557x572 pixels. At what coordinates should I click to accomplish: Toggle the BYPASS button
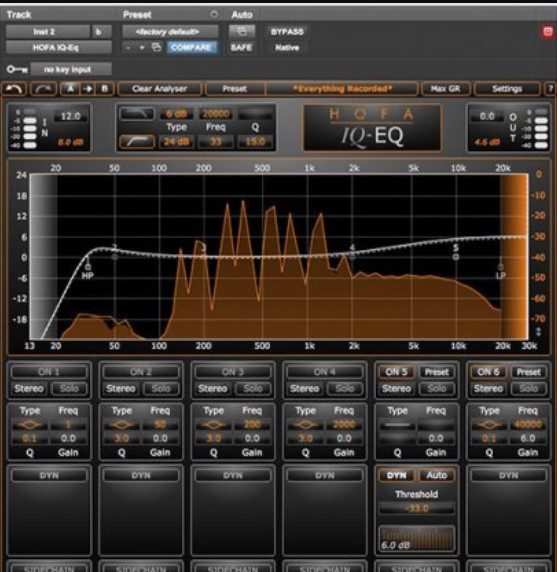tap(287, 32)
